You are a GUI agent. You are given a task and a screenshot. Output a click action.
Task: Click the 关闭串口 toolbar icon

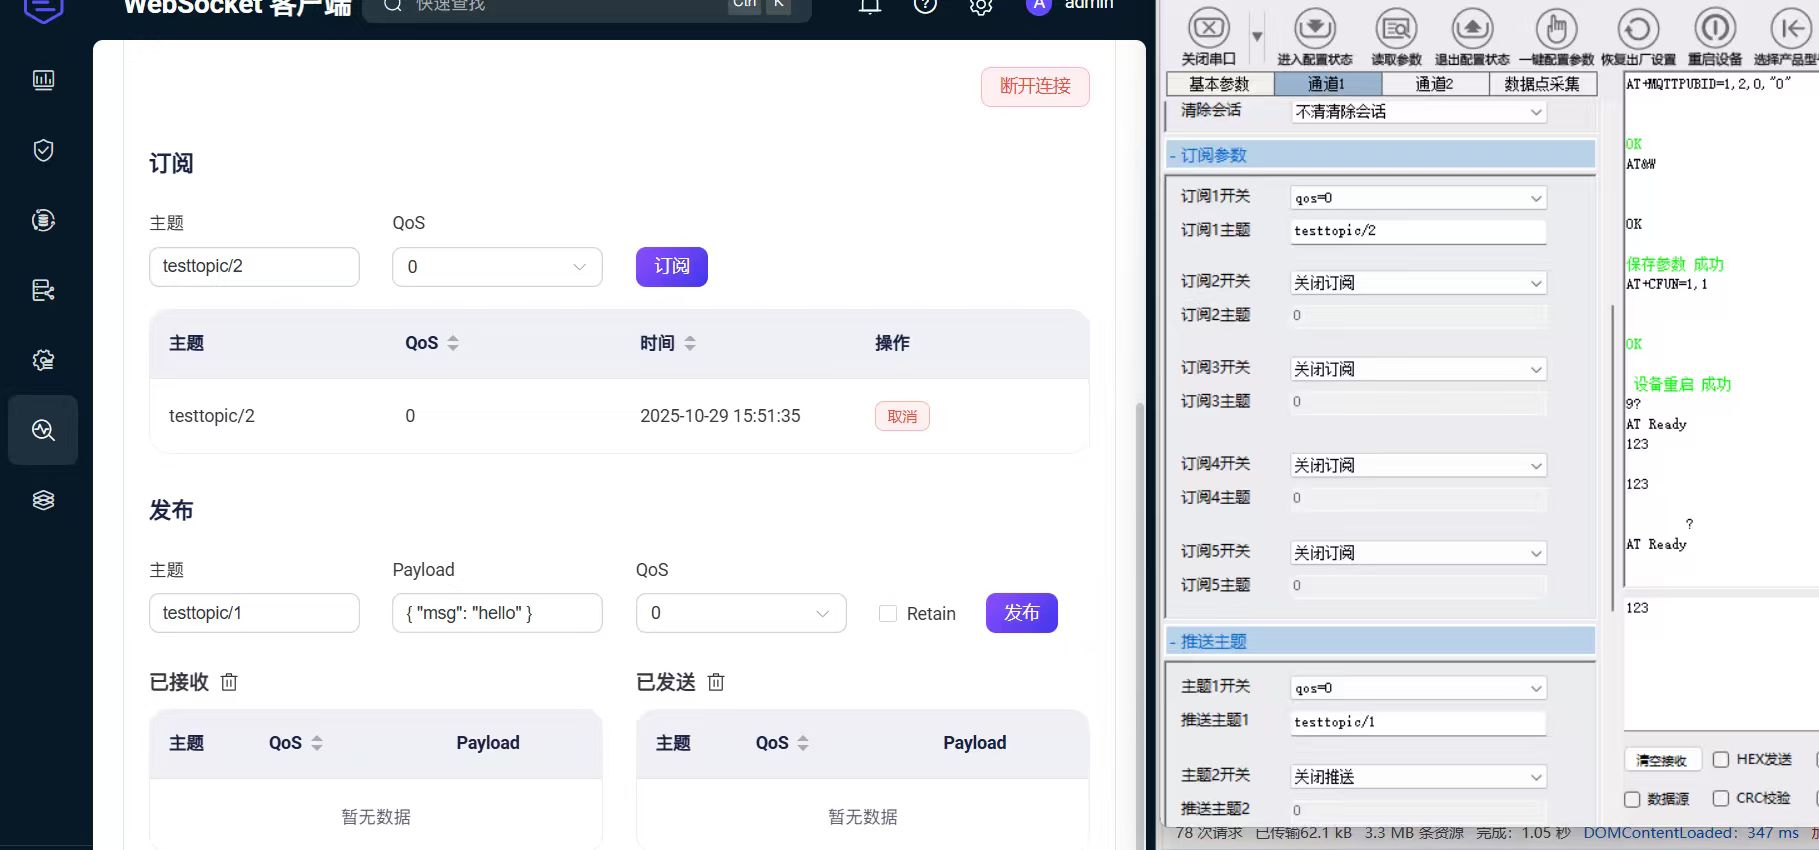click(x=1208, y=29)
